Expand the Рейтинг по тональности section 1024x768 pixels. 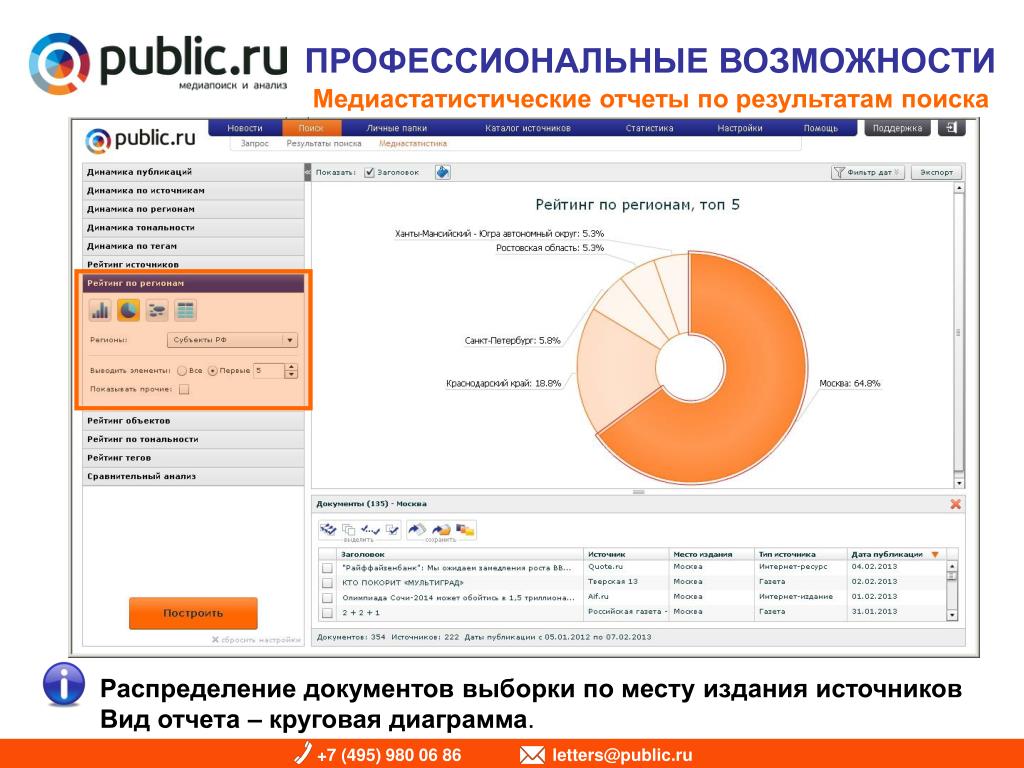[x=193, y=439]
